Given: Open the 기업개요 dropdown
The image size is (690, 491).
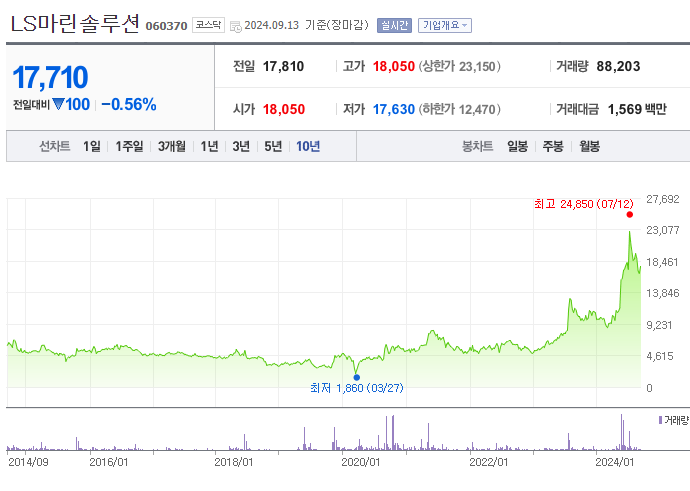Looking at the screenshot, I should pyautogui.click(x=444, y=26).
